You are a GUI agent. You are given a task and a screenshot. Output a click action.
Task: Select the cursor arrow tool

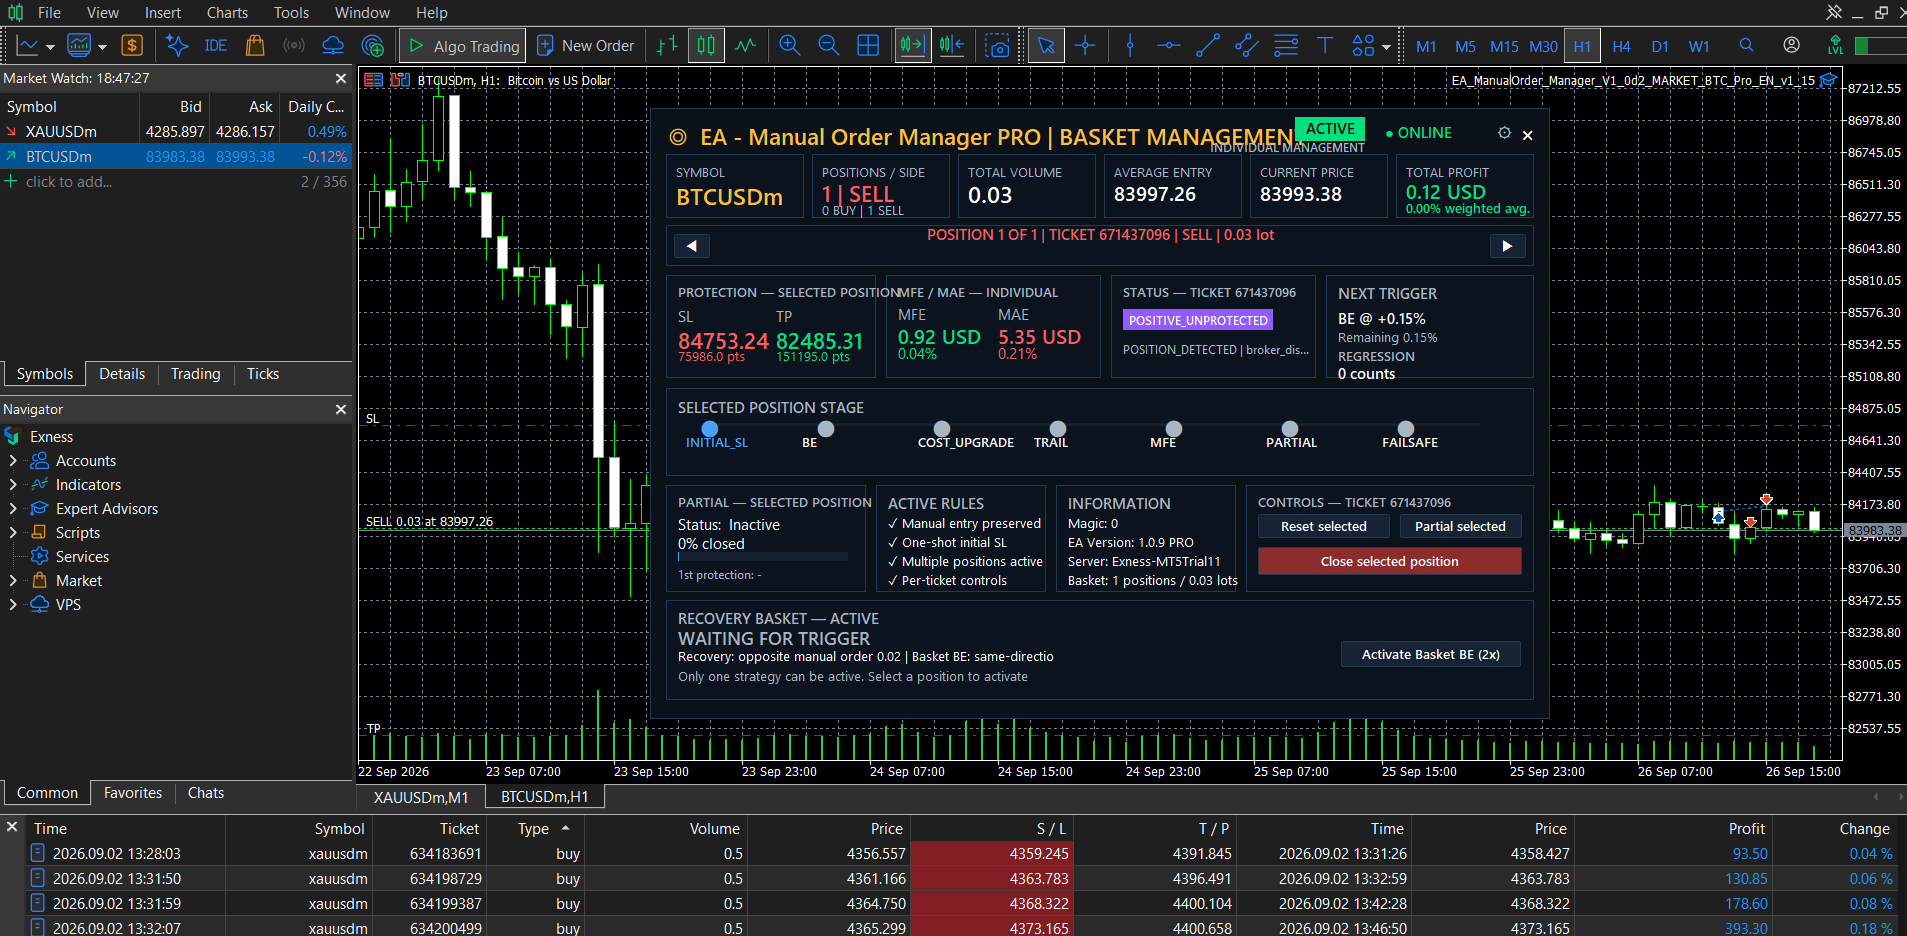1046,46
